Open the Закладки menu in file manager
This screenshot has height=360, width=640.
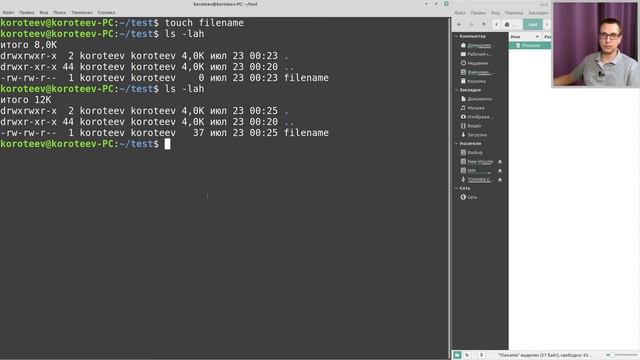pyautogui.click(x=538, y=13)
